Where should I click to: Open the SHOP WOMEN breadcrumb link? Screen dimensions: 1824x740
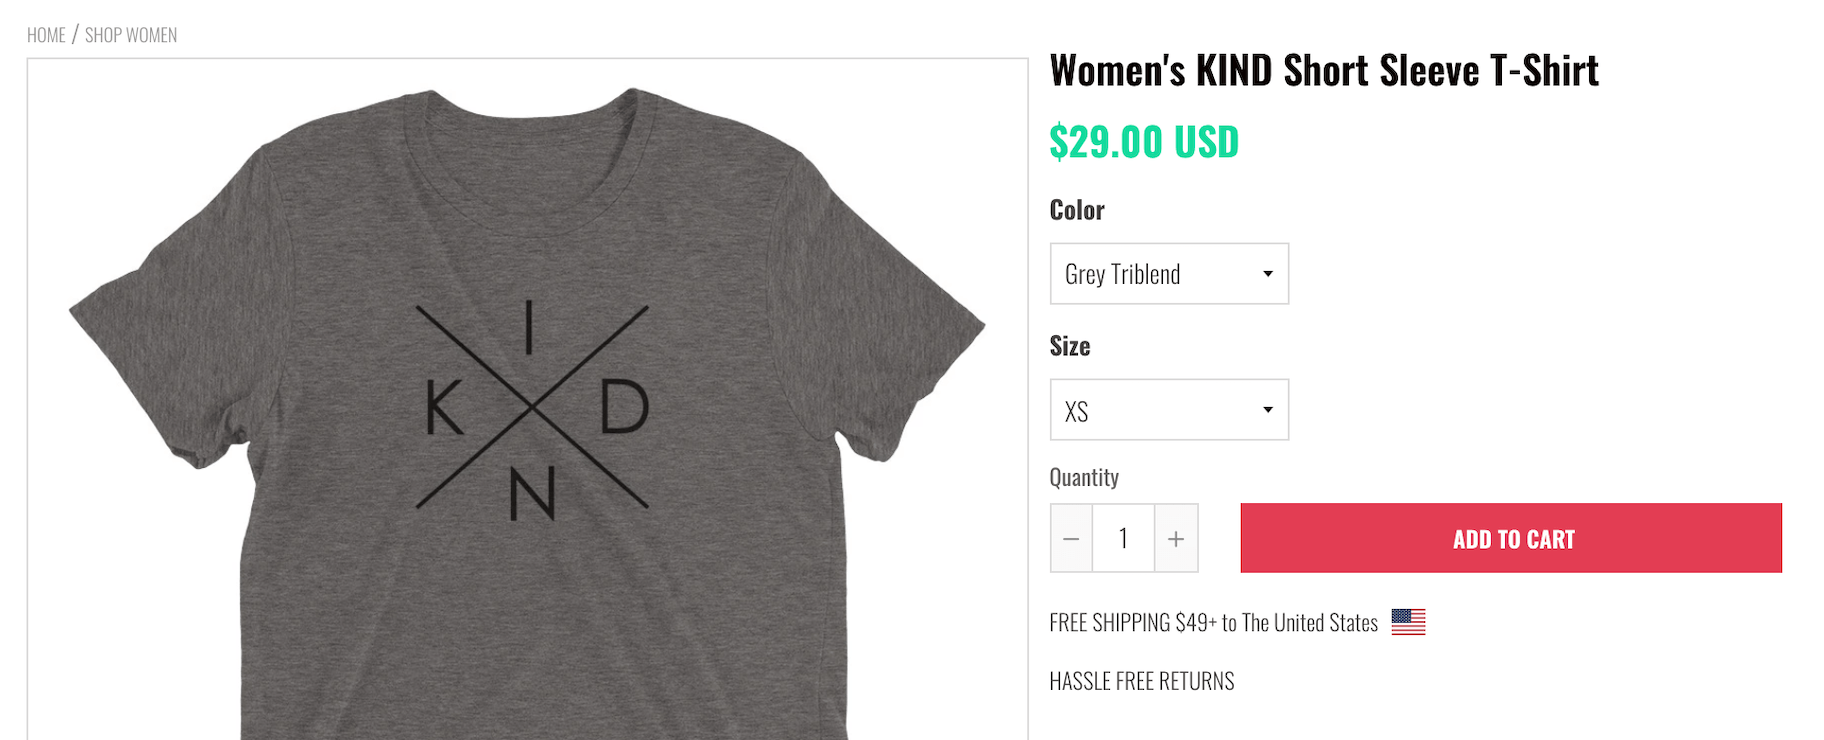pos(131,35)
